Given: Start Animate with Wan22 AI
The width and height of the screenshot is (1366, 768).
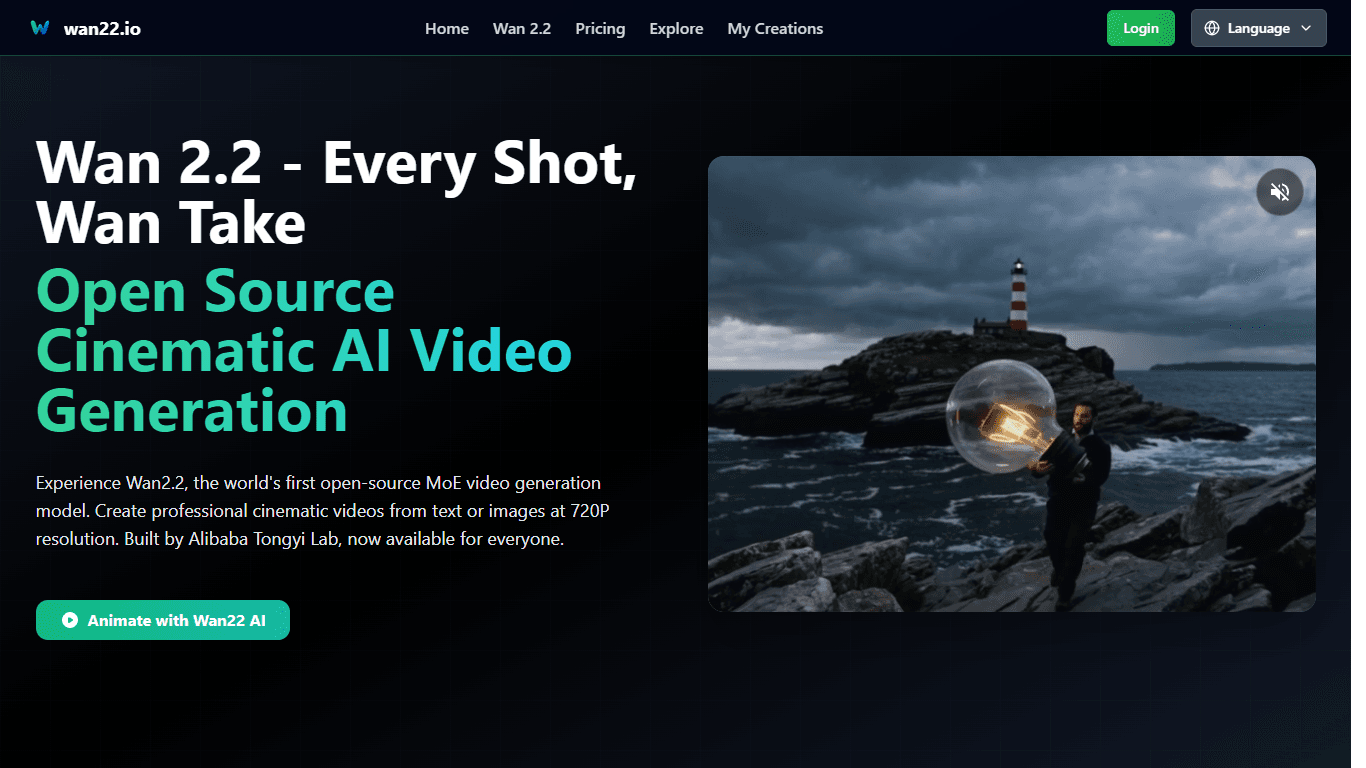Looking at the screenshot, I should pos(163,620).
